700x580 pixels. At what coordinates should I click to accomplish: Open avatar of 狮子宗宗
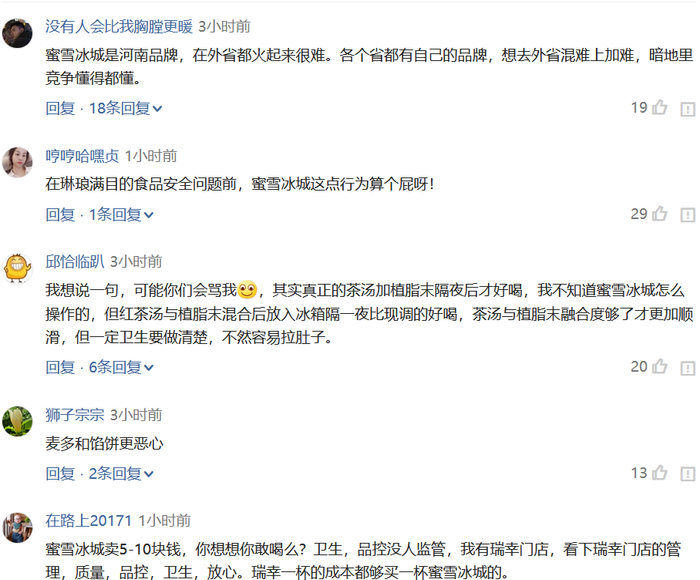tap(17, 421)
